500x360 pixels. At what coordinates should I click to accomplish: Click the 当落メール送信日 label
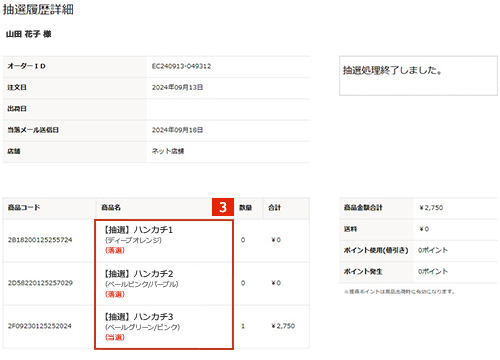click(x=33, y=130)
